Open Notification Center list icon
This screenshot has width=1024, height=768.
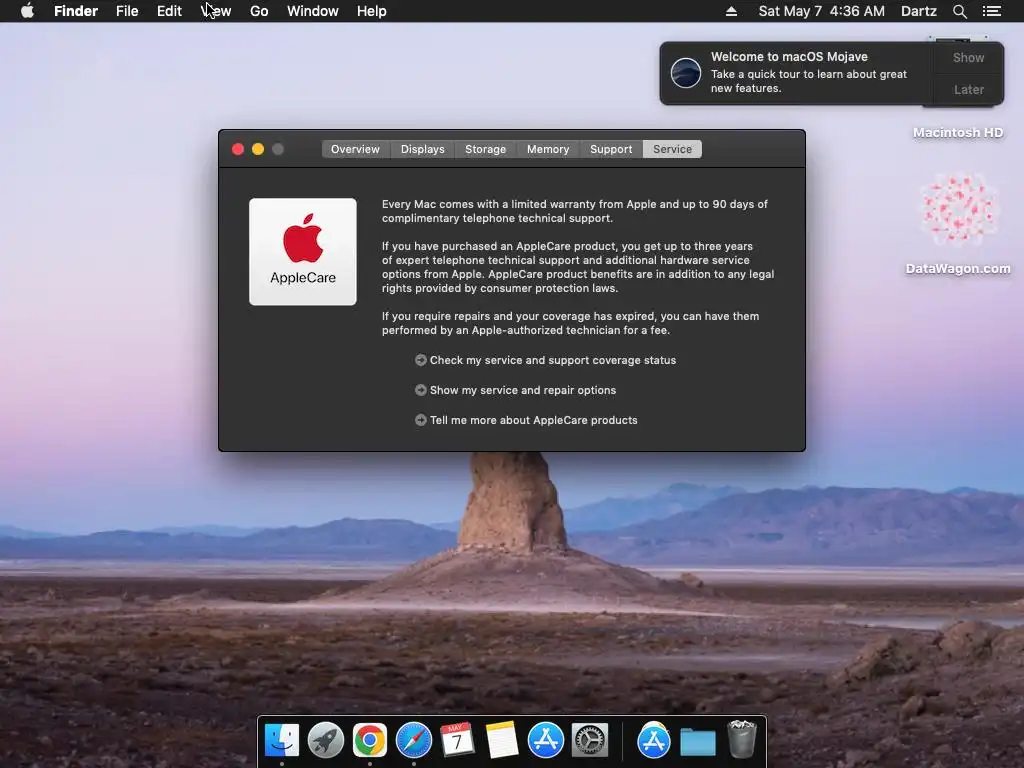pyautogui.click(x=991, y=11)
